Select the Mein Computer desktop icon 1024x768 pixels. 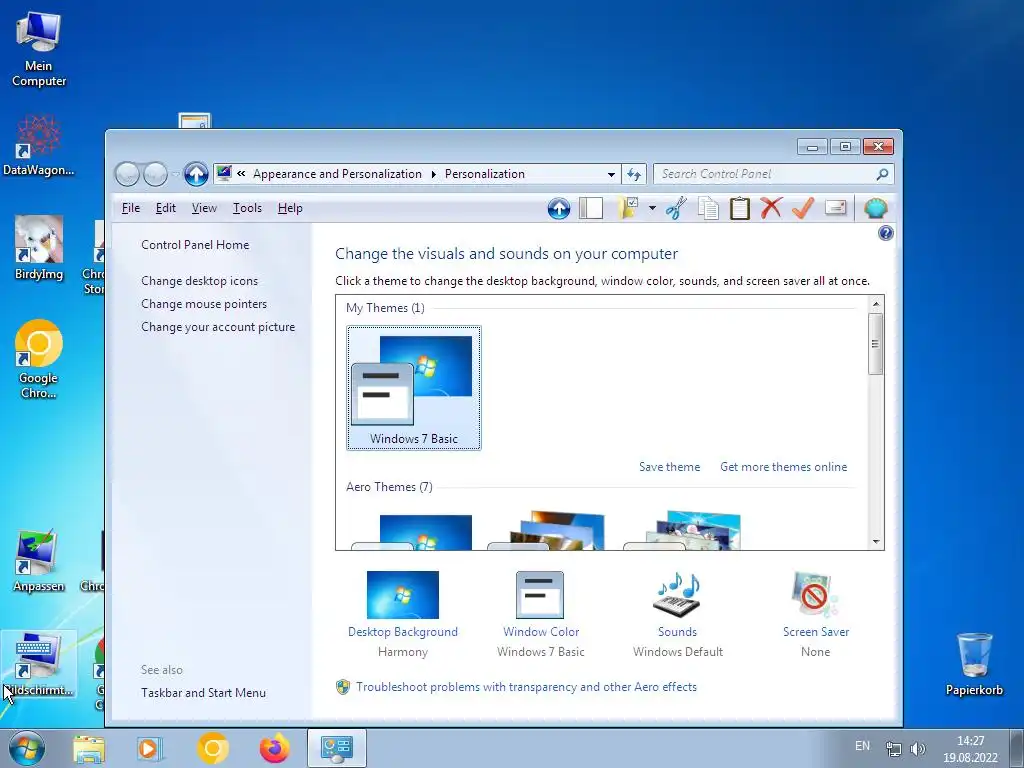[x=39, y=50]
